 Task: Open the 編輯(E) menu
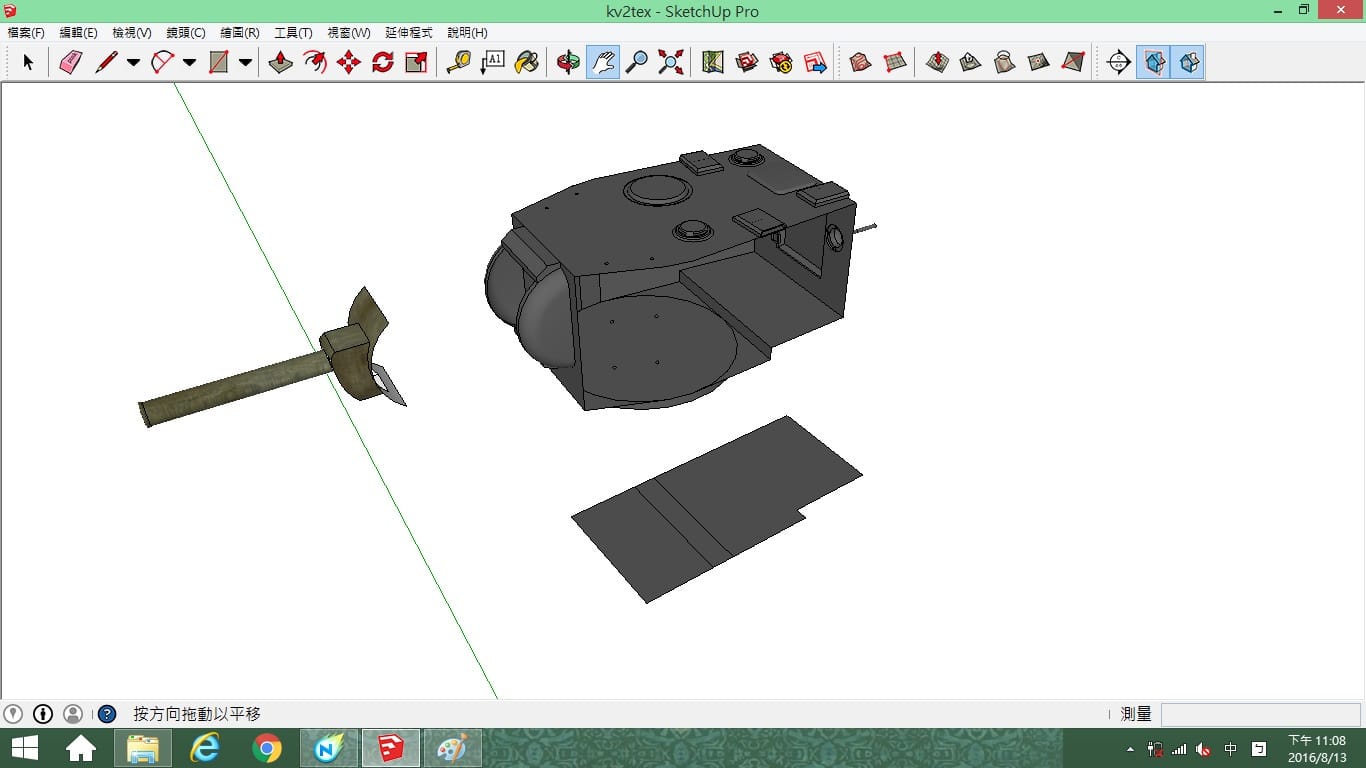(79, 33)
